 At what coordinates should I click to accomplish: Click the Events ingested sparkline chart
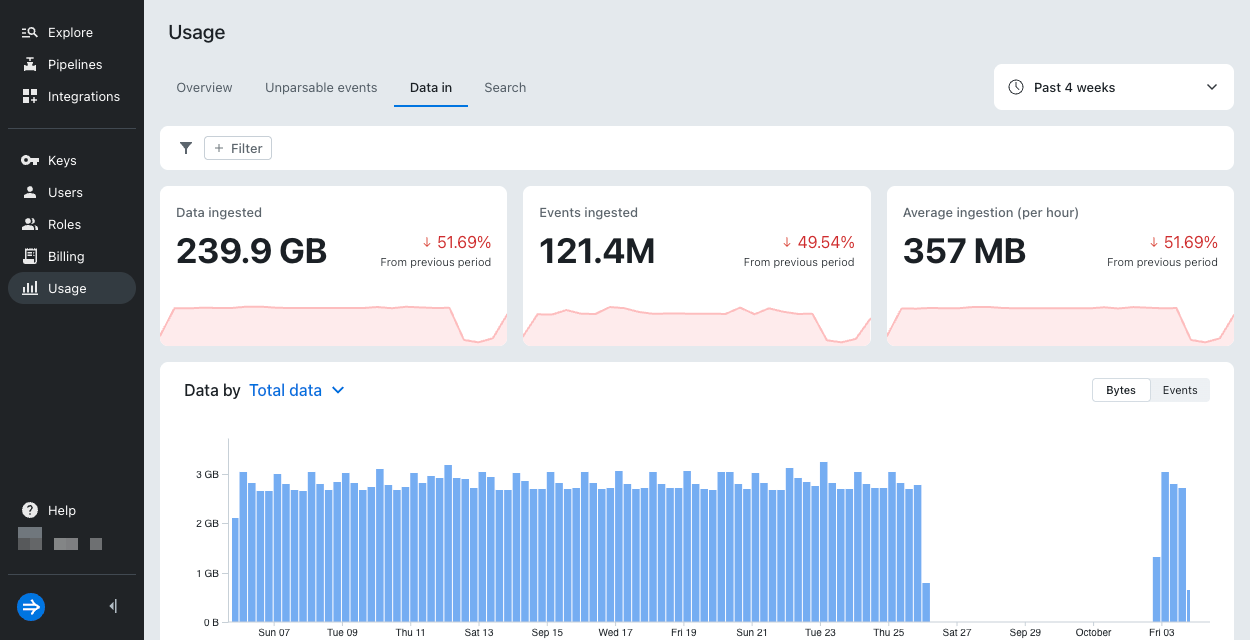pyautogui.click(x=697, y=320)
